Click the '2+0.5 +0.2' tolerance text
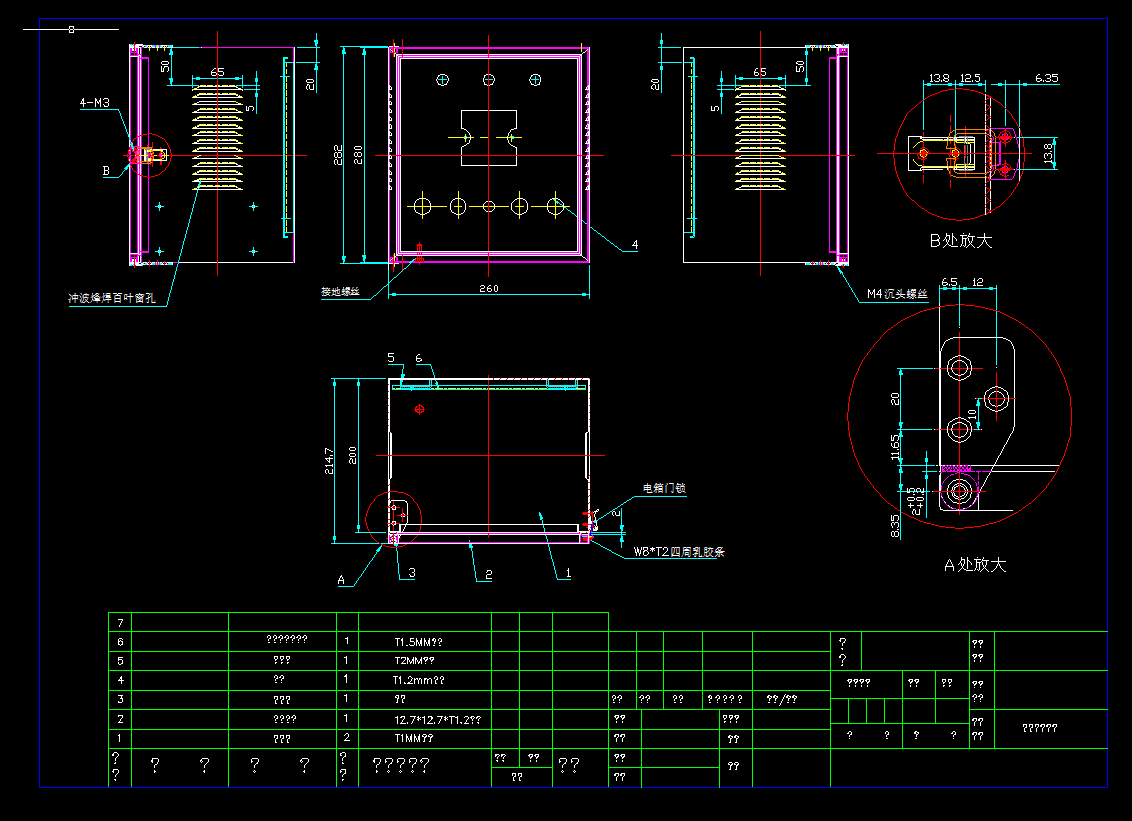Viewport: 1132px width, 821px height. click(915, 500)
